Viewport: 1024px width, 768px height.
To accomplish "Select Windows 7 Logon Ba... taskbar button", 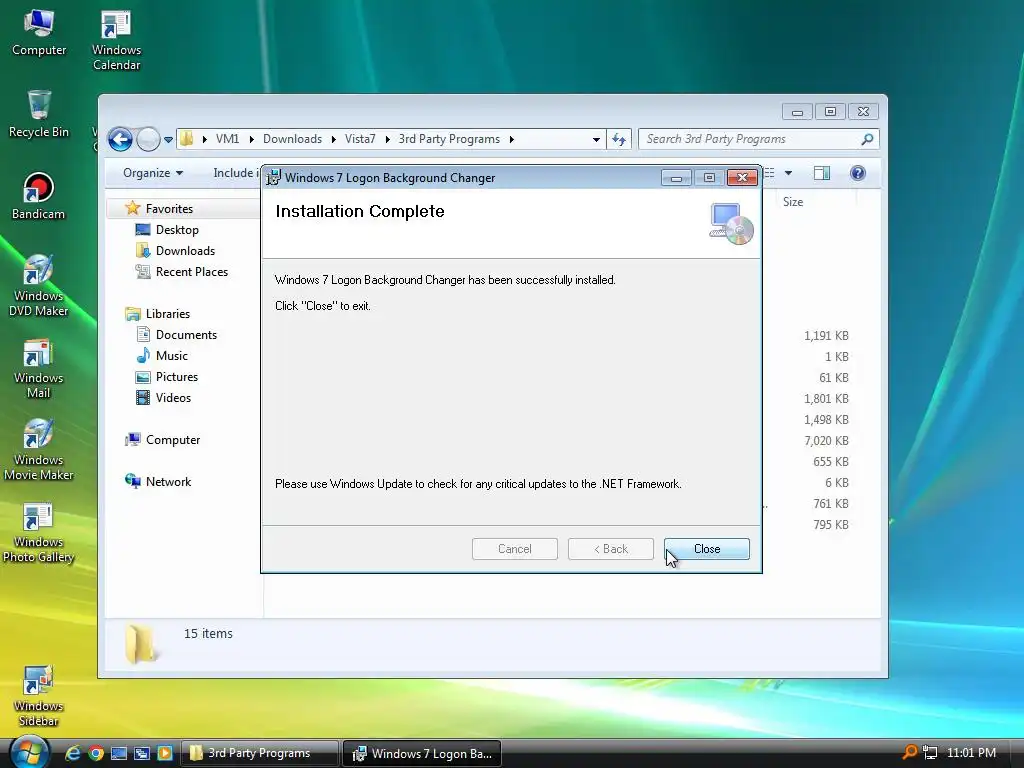I will click(x=422, y=753).
